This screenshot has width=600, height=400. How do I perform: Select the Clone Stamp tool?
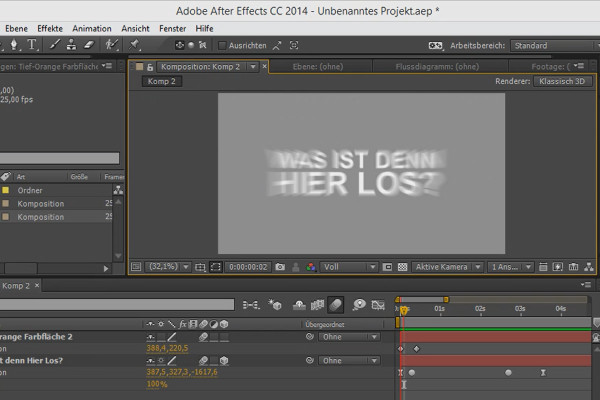(x=71, y=45)
